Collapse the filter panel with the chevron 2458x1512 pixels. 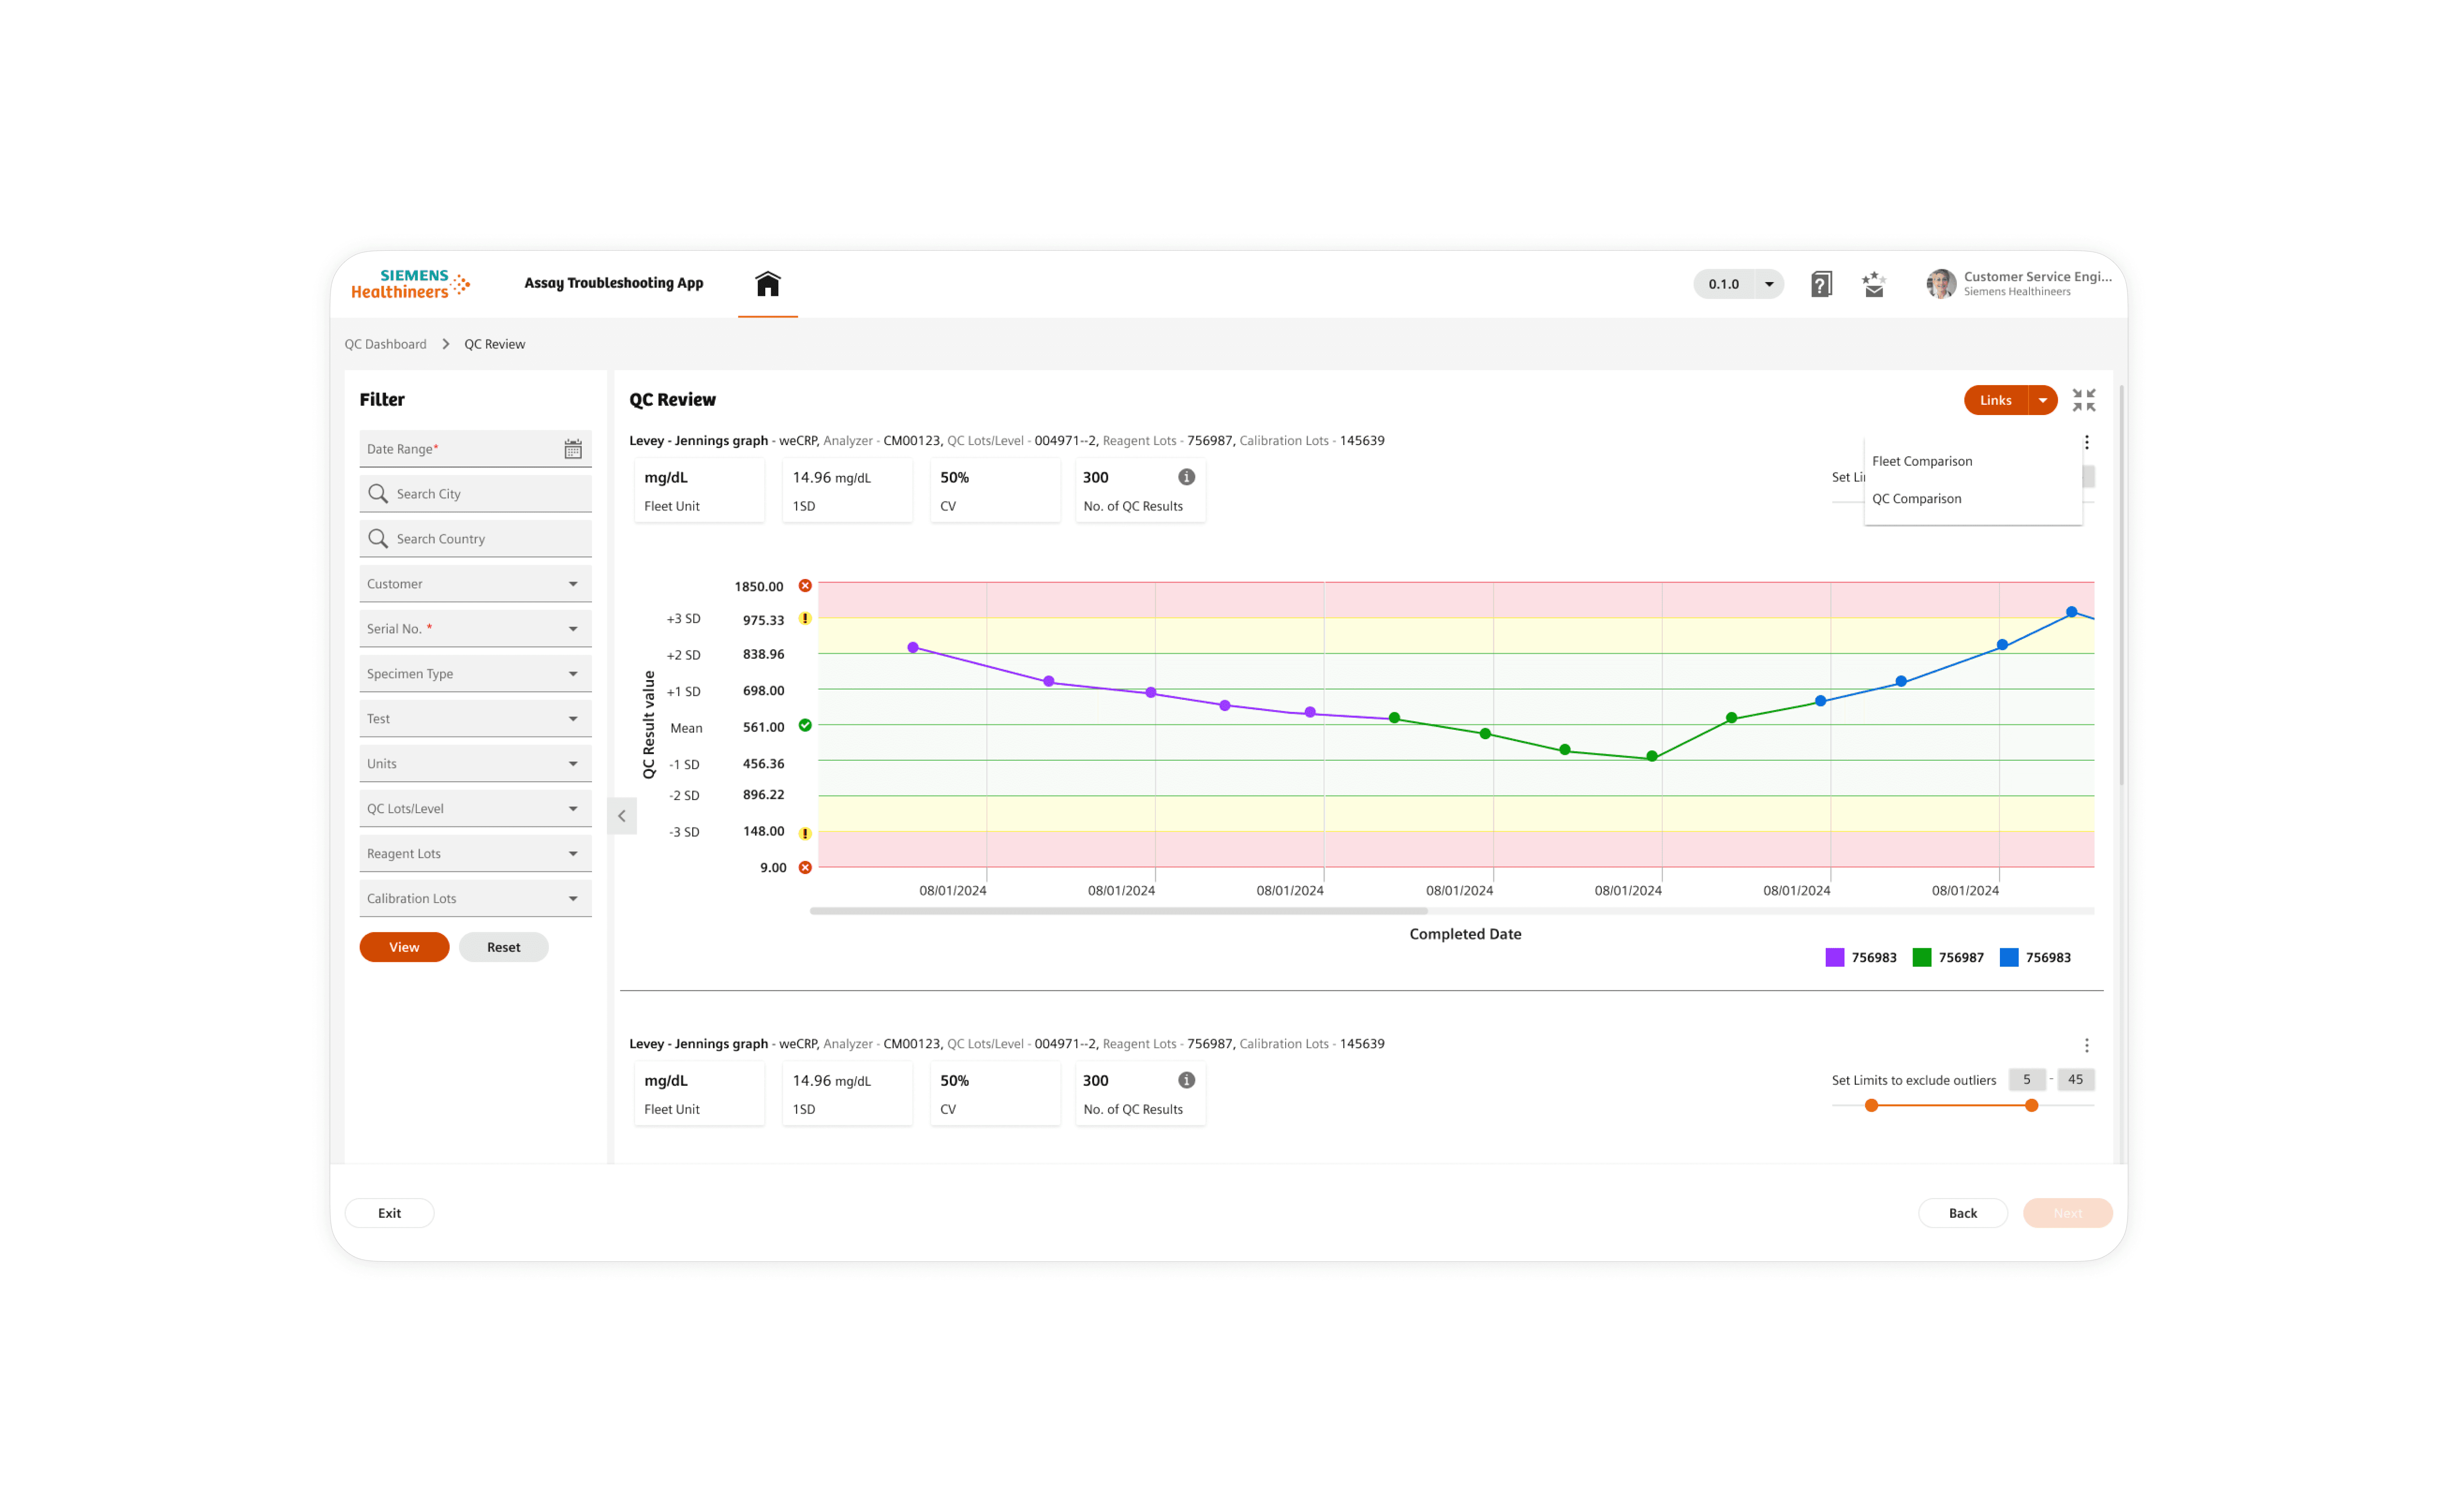tap(622, 816)
